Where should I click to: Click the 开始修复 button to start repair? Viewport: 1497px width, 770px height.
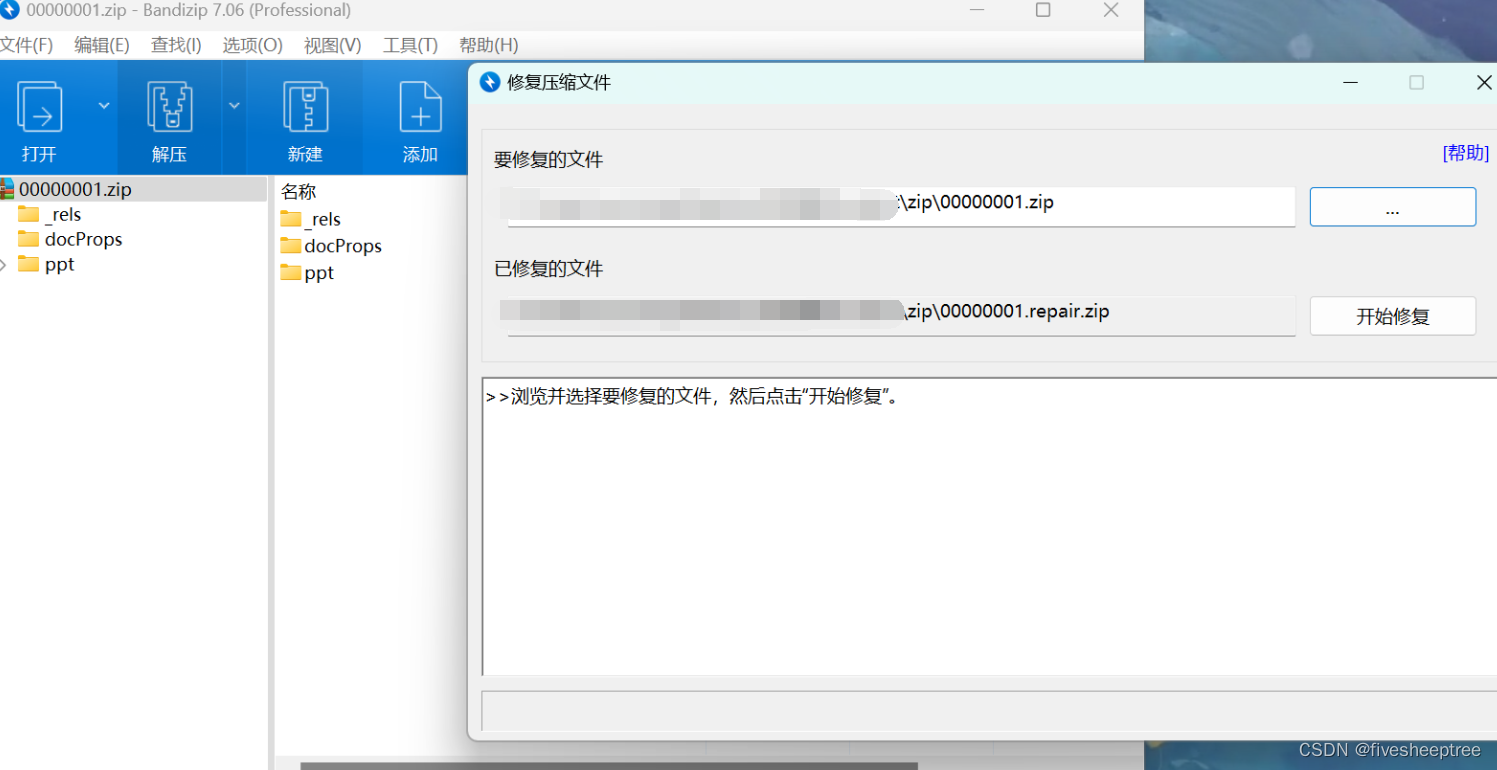1392,315
